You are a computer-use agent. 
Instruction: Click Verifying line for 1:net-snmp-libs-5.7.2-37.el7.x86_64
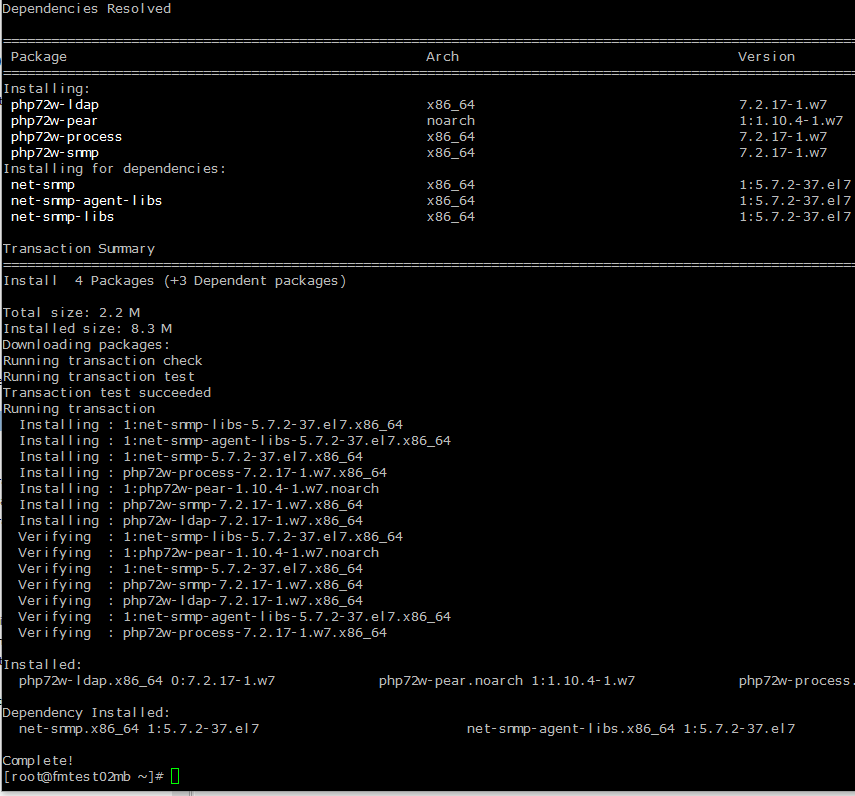click(210, 536)
